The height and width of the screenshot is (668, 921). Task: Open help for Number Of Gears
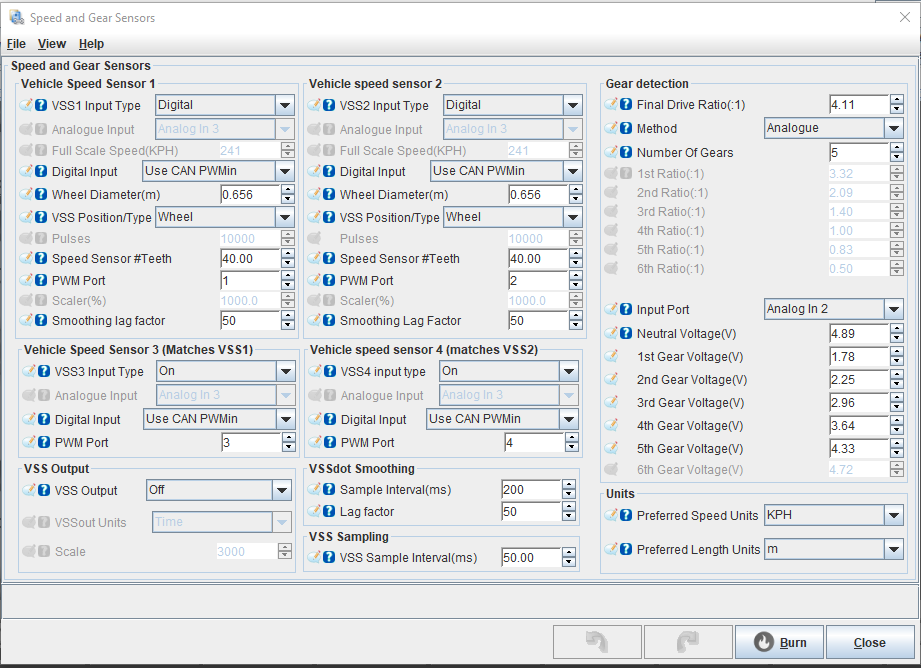tap(626, 153)
